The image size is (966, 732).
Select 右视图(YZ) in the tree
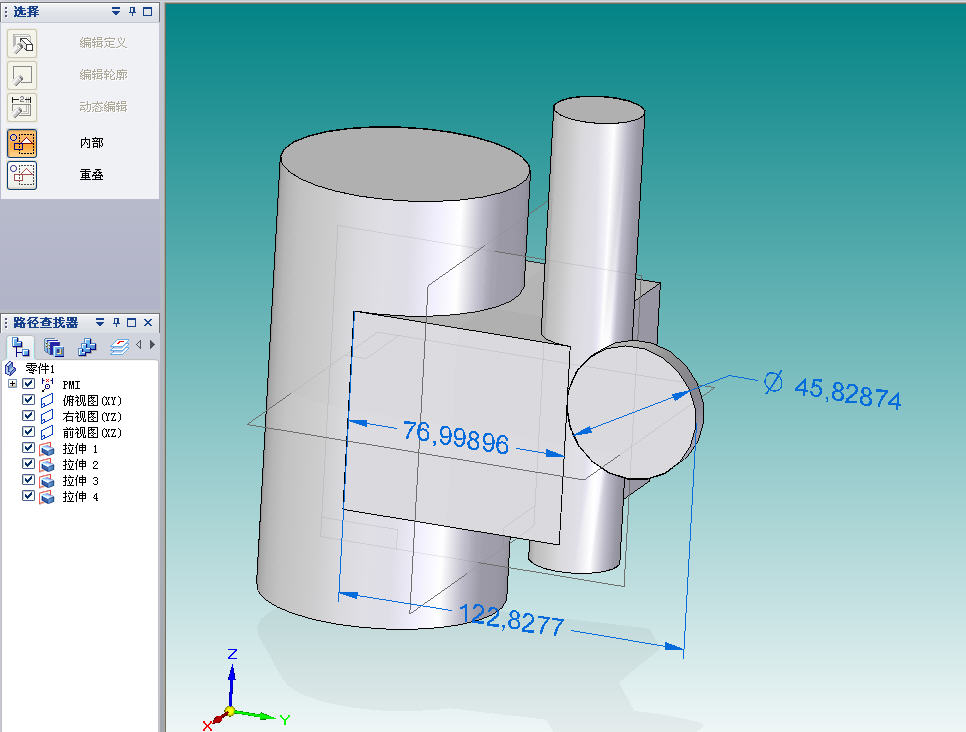[x=92, y=417]
